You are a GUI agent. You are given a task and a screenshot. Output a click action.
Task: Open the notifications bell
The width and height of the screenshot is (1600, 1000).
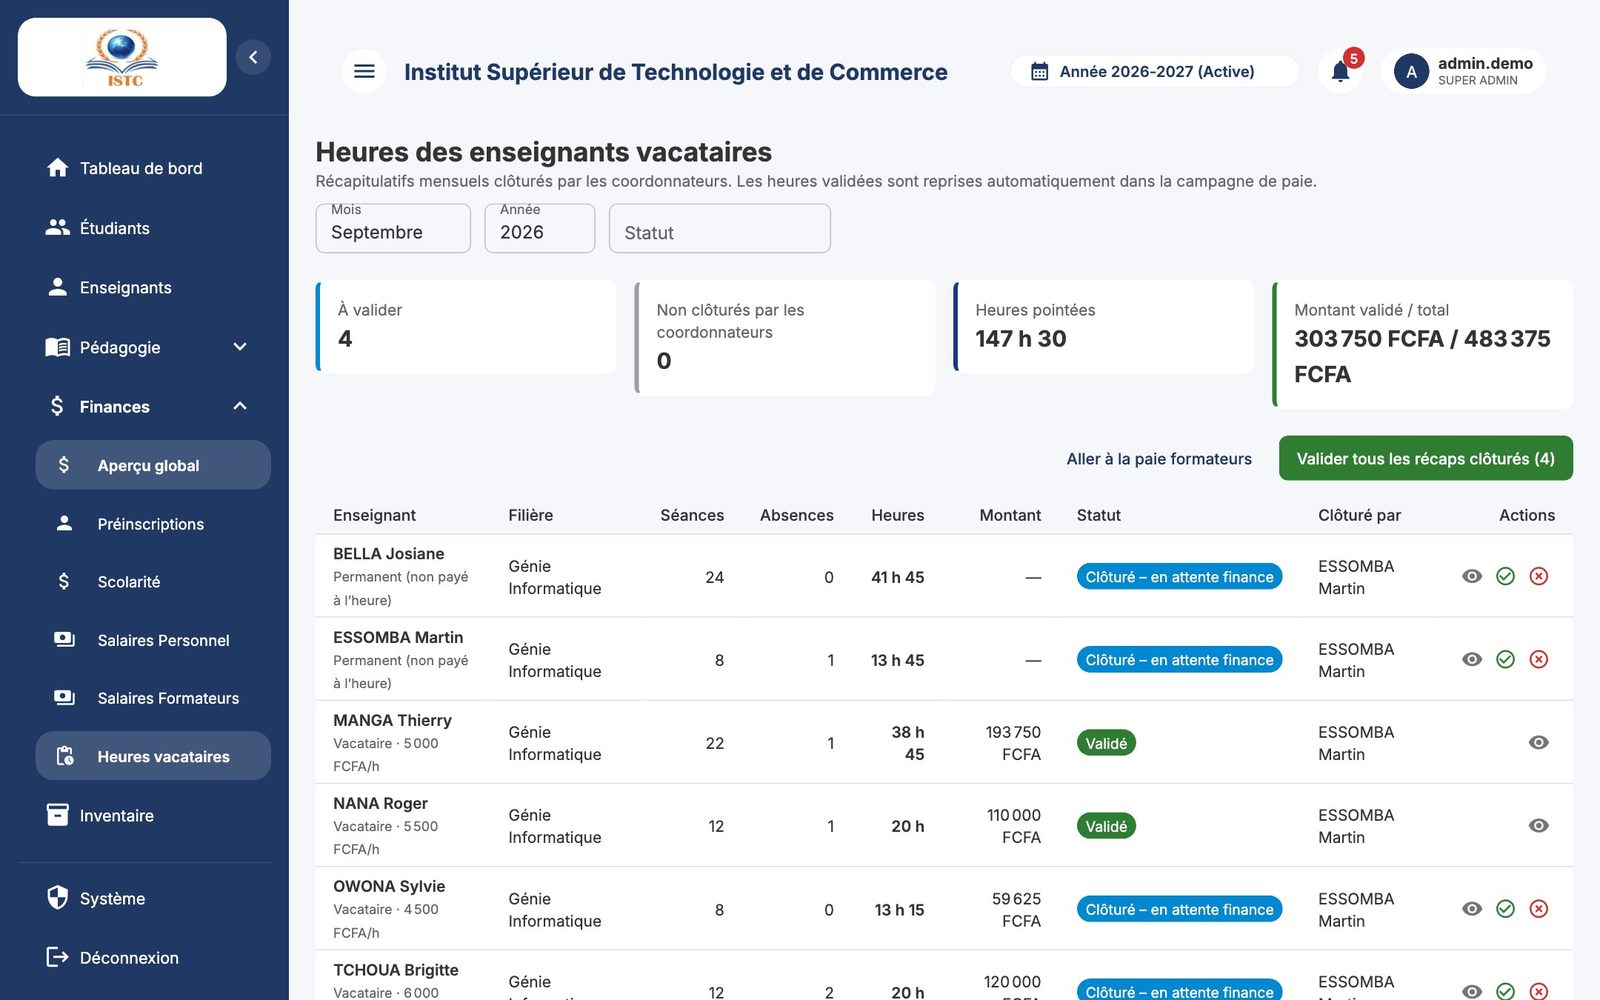pos(1341,71)
